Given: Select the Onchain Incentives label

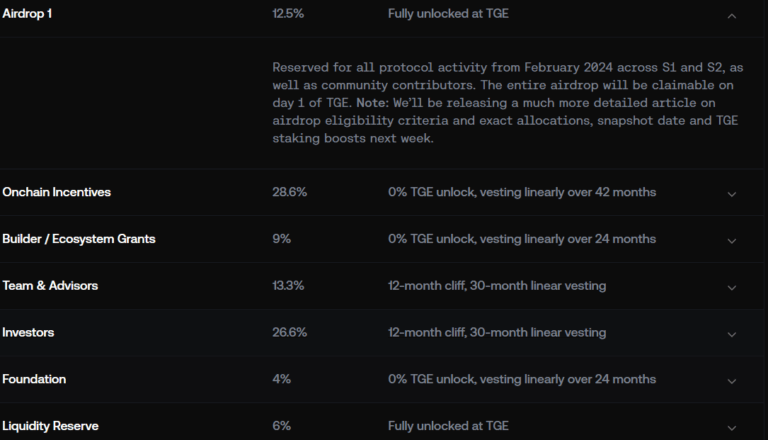Looking at the screenshot, I should 56,192.
